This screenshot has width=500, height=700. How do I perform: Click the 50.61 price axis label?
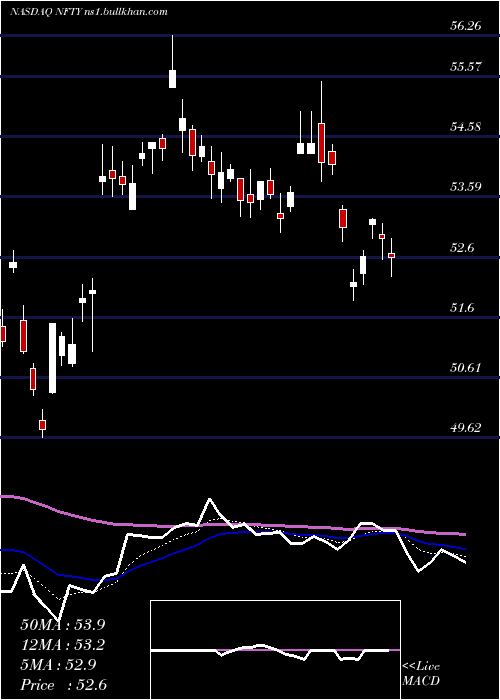click(x=466, y=368)
